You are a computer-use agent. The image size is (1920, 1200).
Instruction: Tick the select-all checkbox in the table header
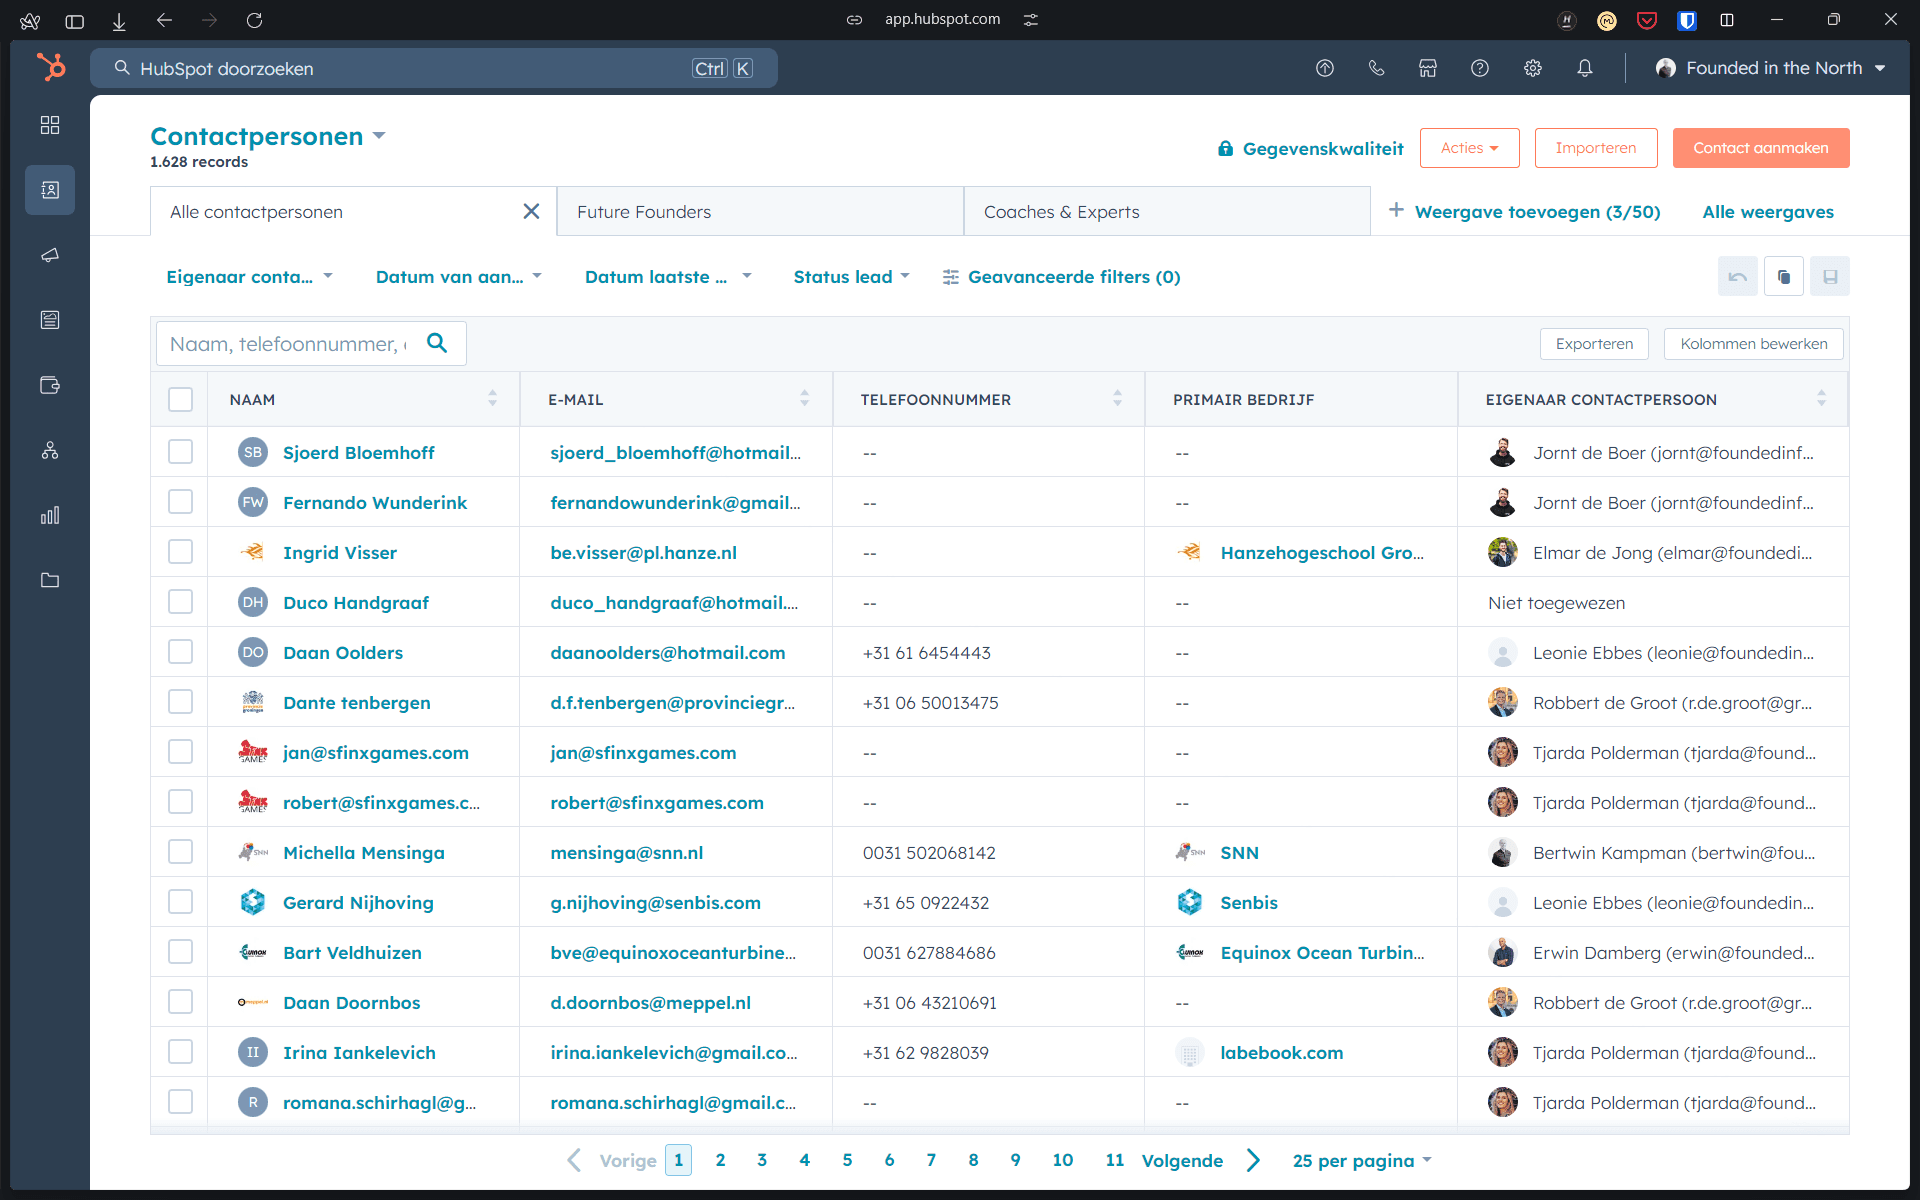click(x=180, y=400)
